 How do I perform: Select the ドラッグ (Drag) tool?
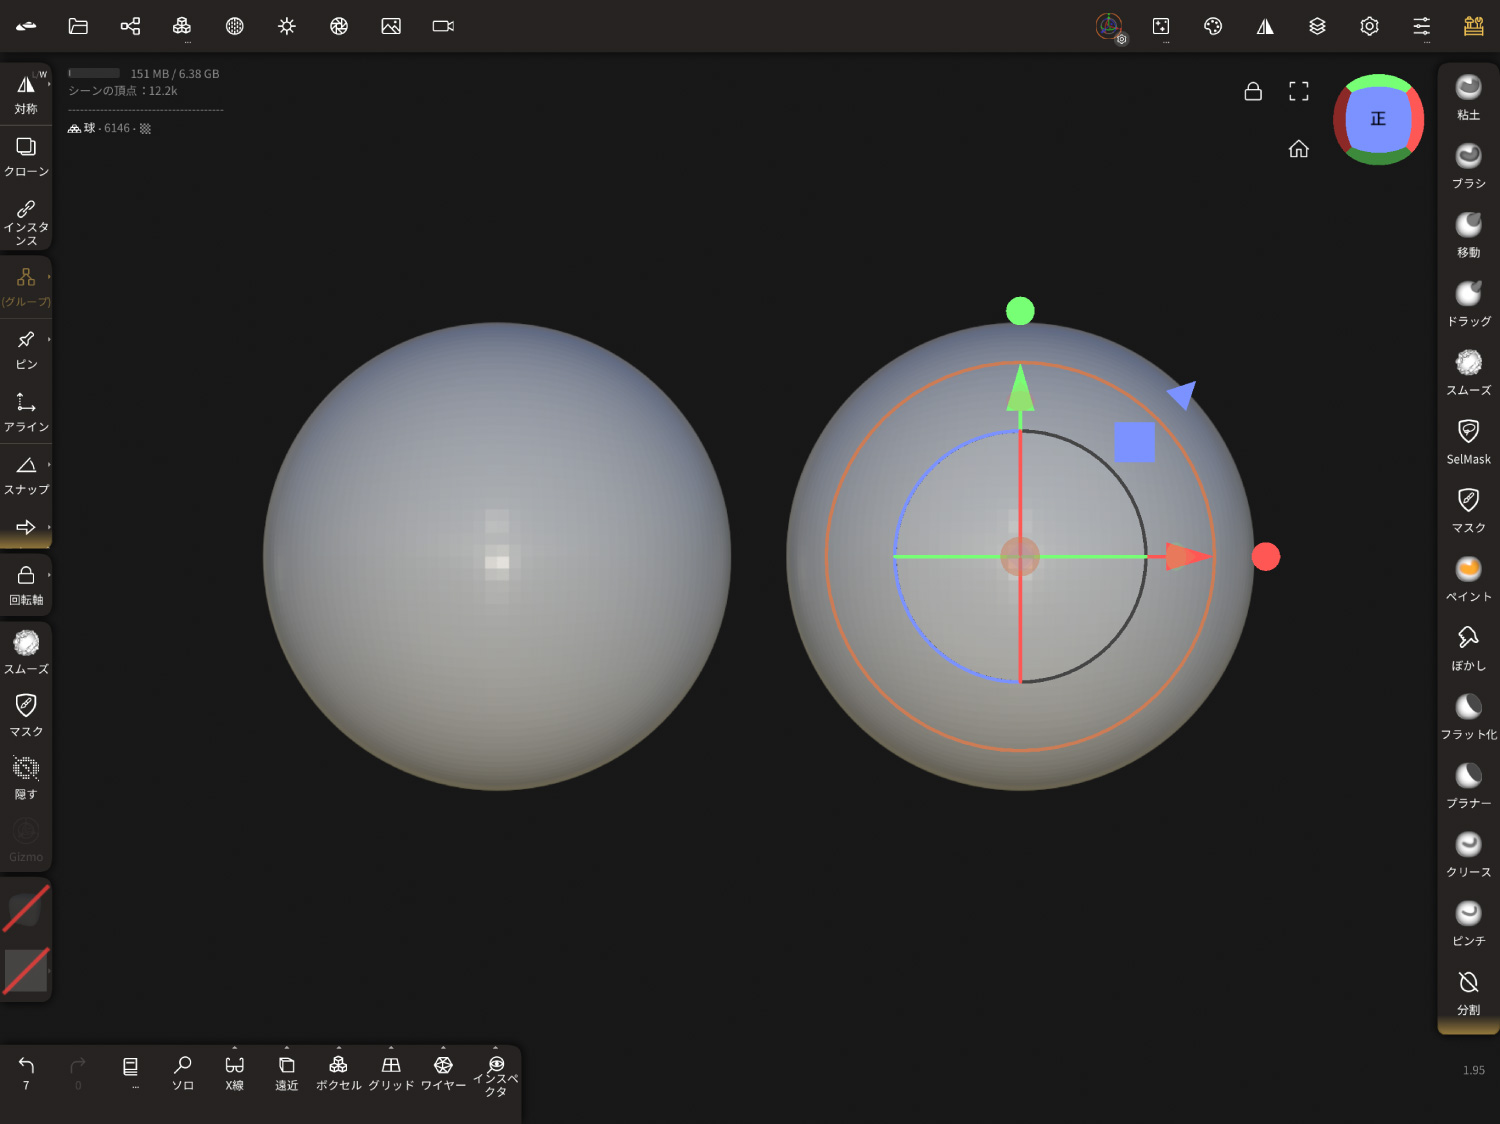tap(1468, 303)
